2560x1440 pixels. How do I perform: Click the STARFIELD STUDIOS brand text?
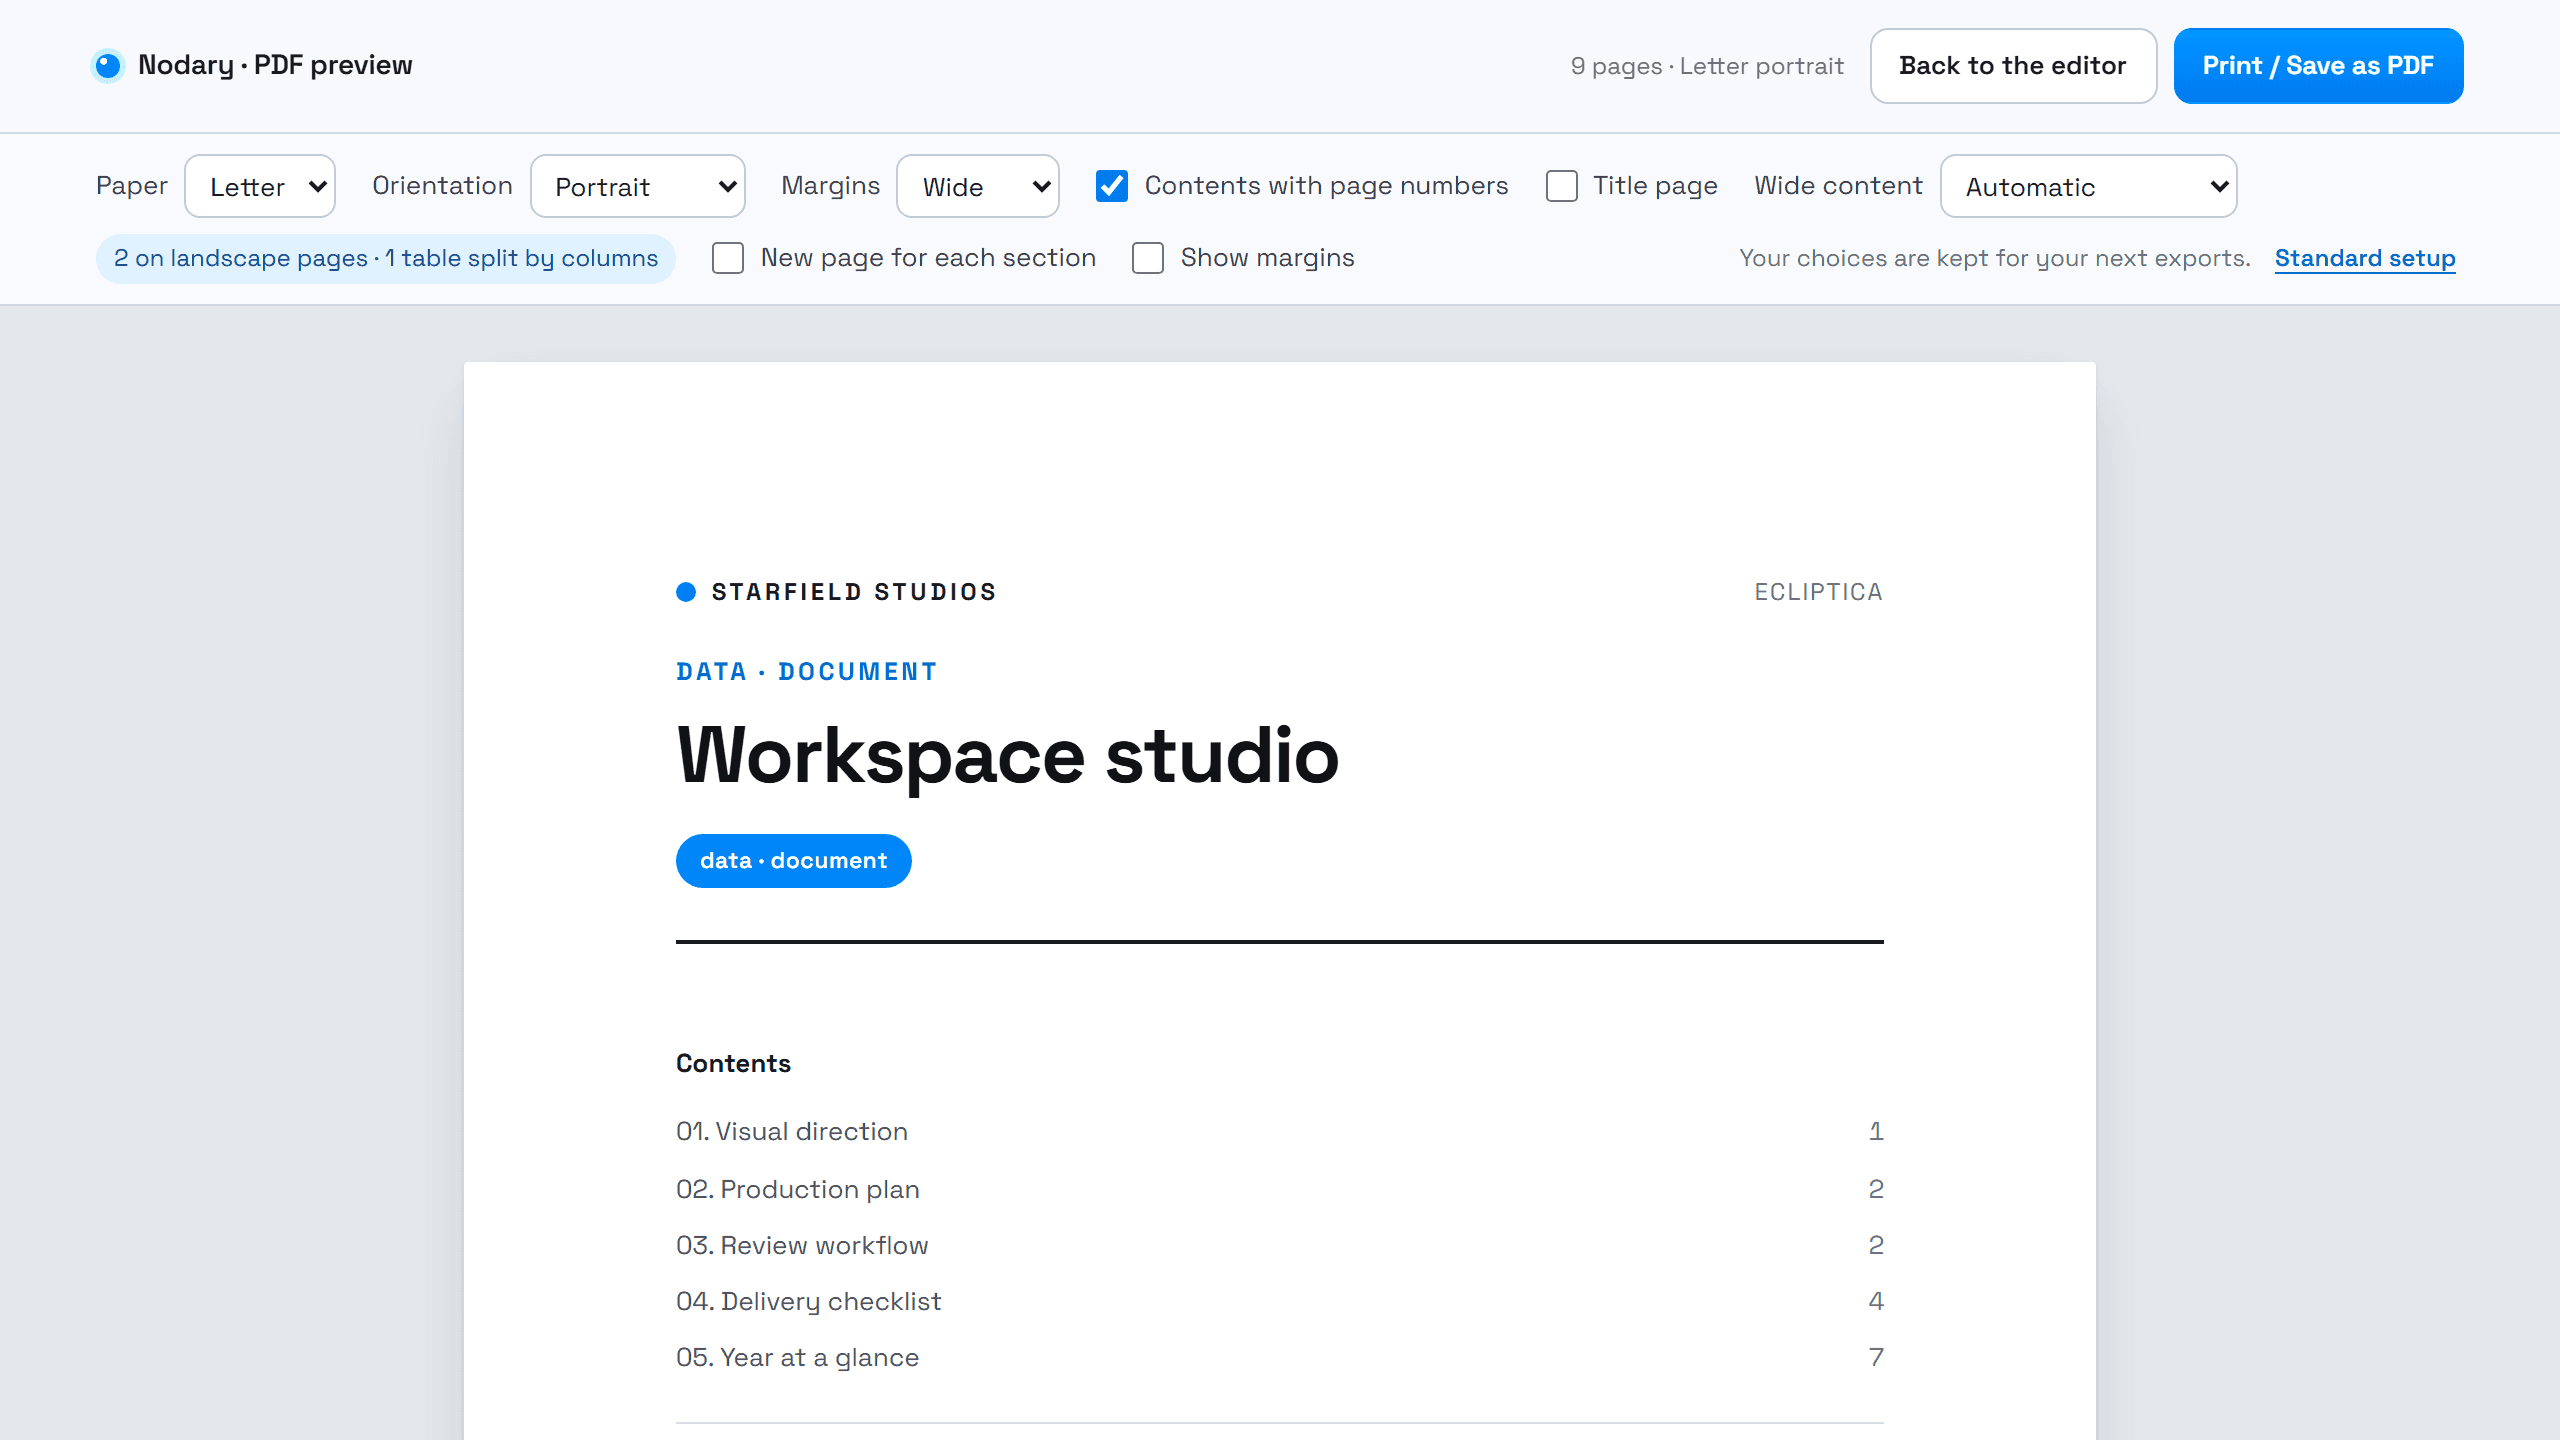click(x=854, y=592)
